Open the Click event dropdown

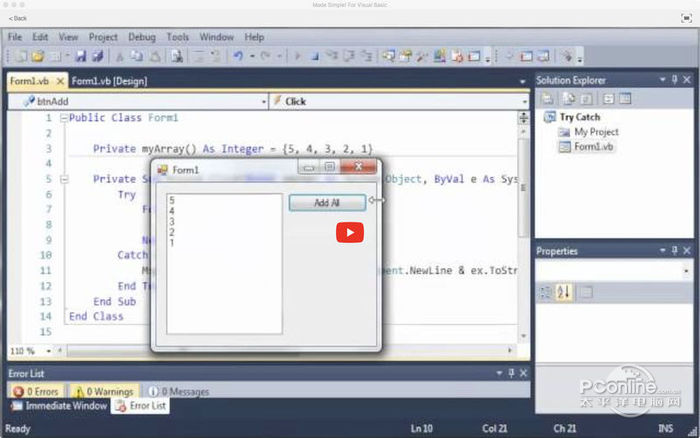tap(523, 101)
